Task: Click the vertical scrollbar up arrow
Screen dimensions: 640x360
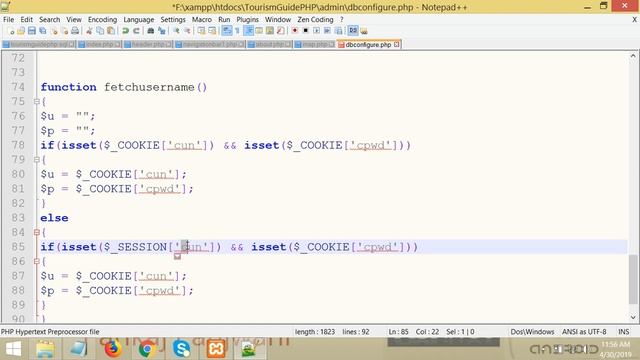Action: [633, 56]
